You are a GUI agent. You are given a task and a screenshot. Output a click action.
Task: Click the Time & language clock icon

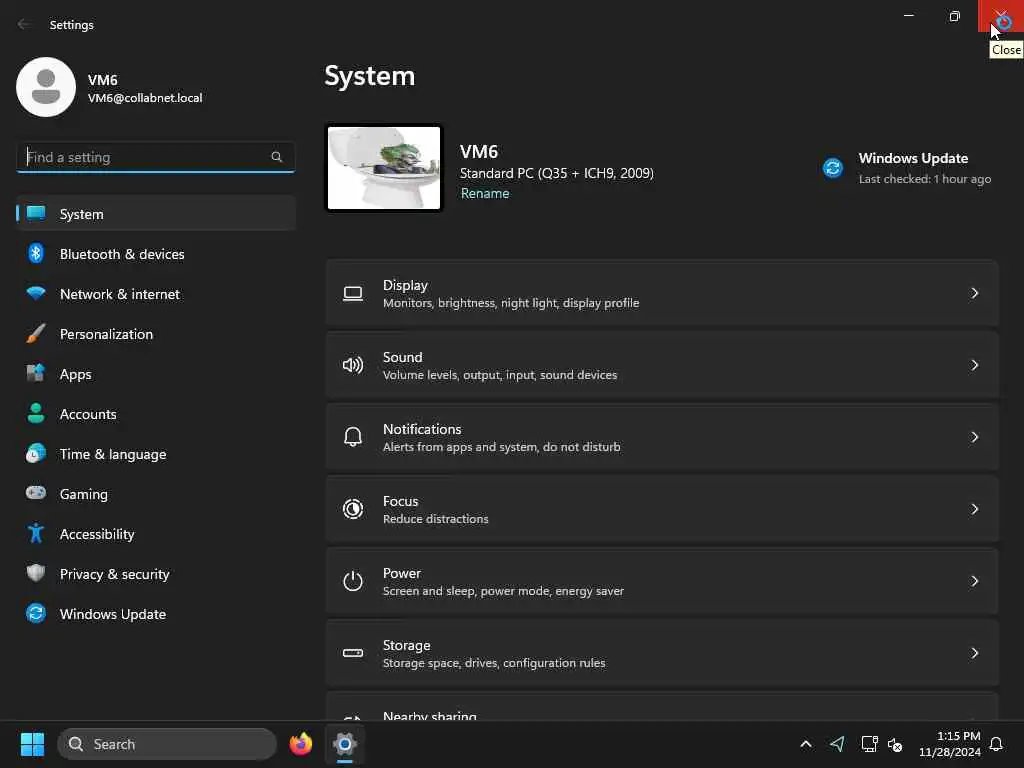pos(36,453)
